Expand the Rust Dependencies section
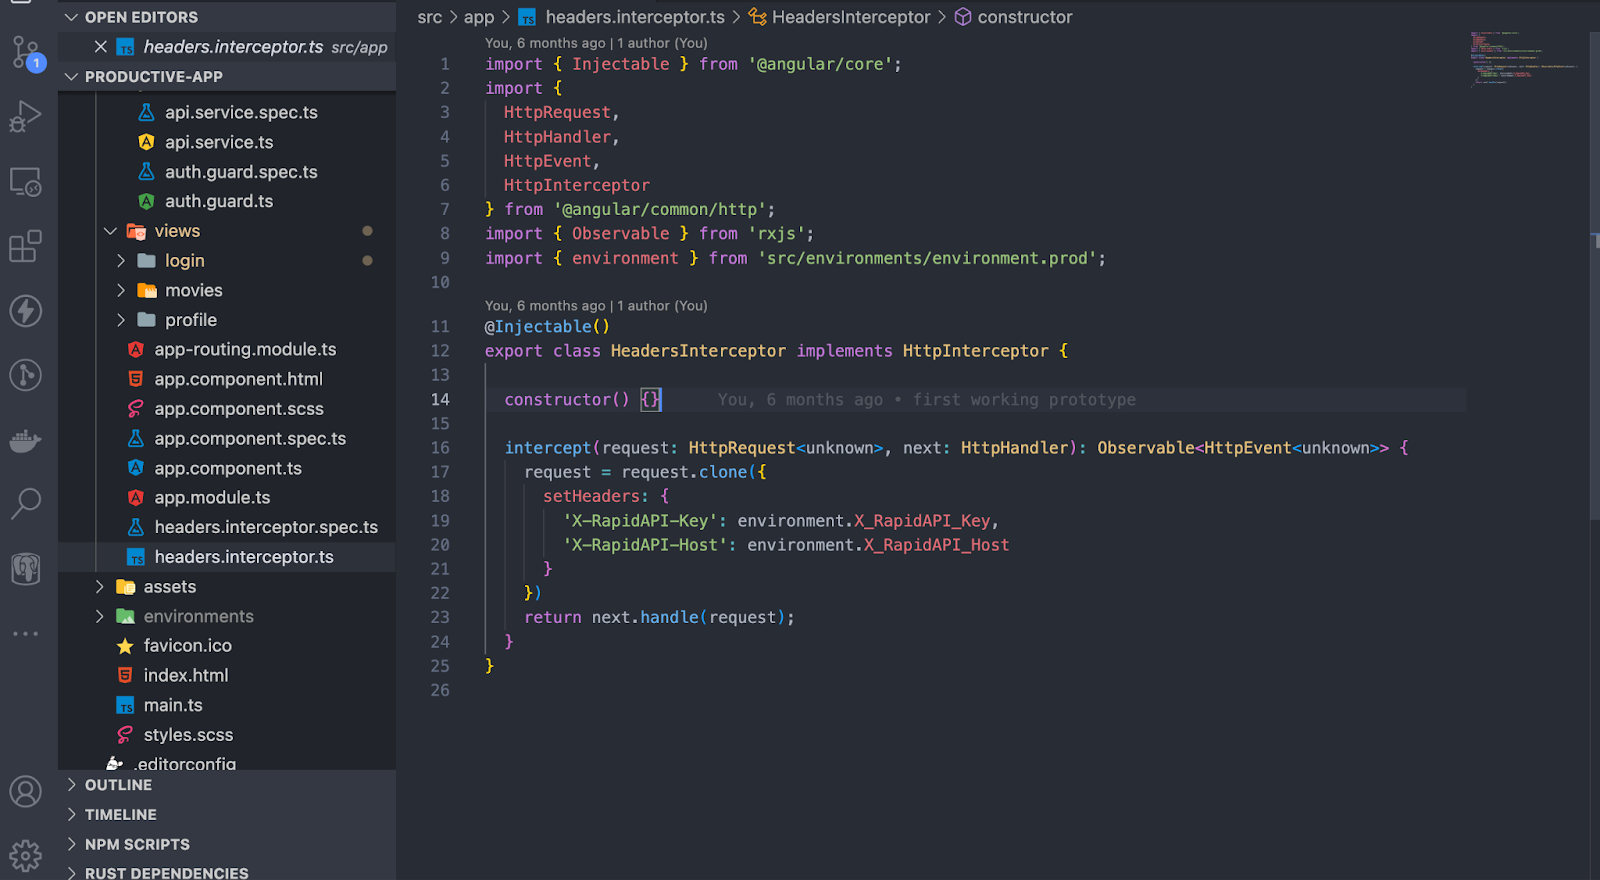 [72, 873]
